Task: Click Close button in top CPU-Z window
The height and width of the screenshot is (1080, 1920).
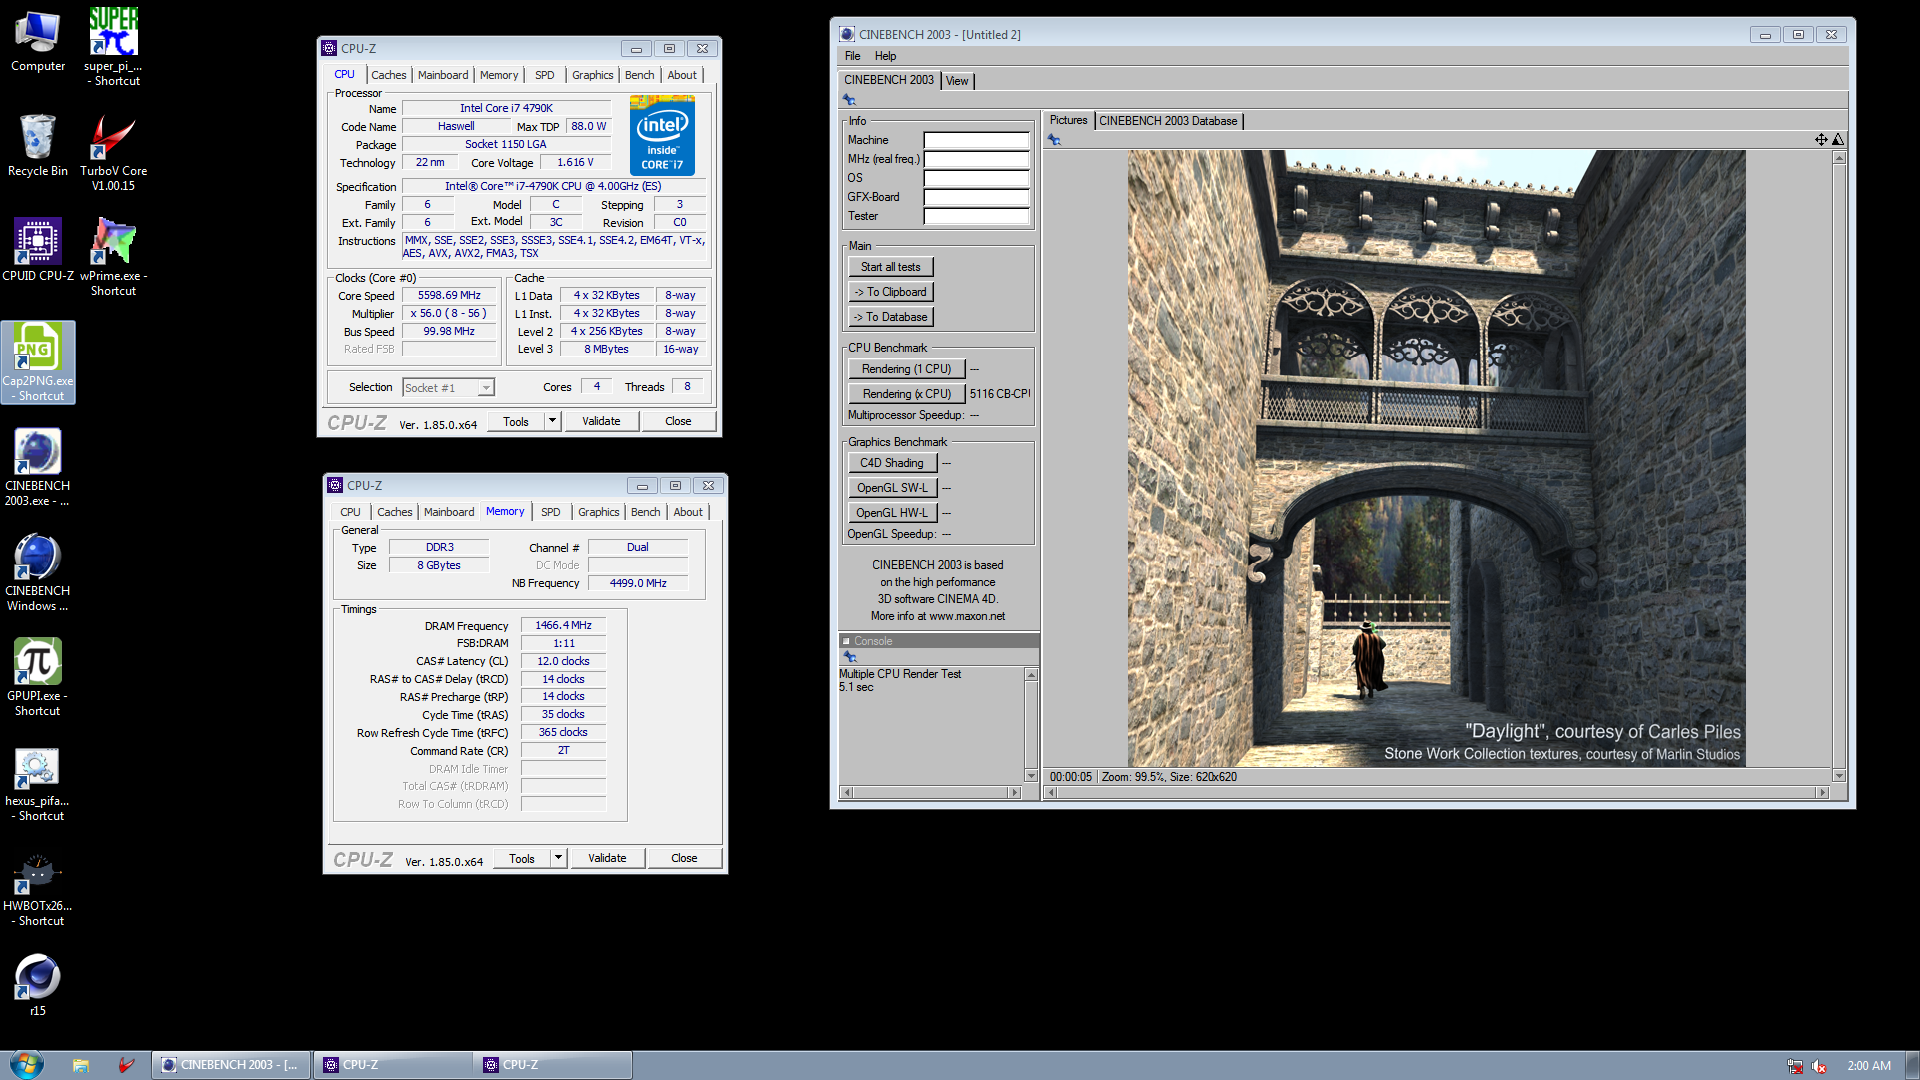Action: tap(678, 421)
